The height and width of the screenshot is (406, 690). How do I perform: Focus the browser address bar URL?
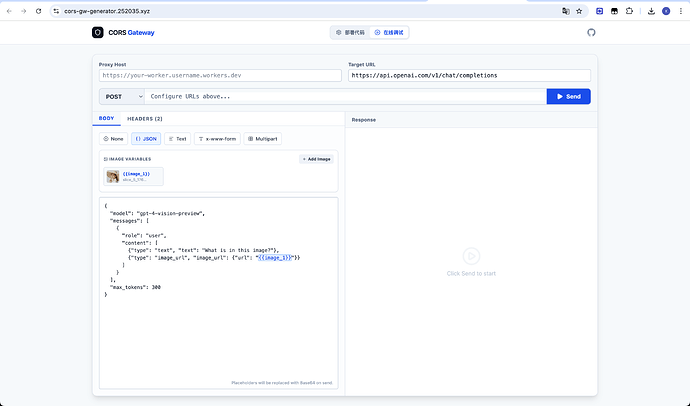tap(107, 11)
